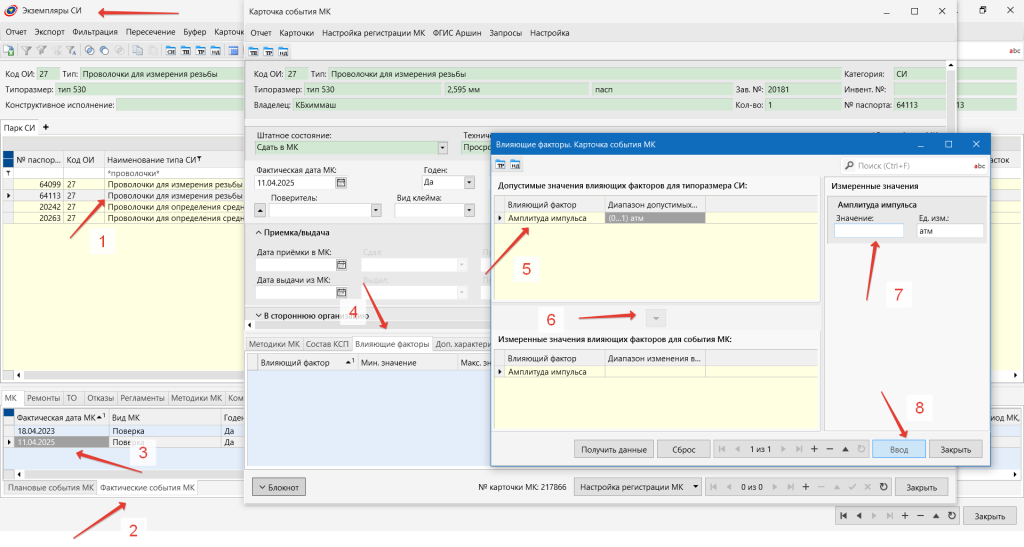The image size is (1024, 547).
Task: Switch to the Плановые события МК tab
Action: coord(51,488)
